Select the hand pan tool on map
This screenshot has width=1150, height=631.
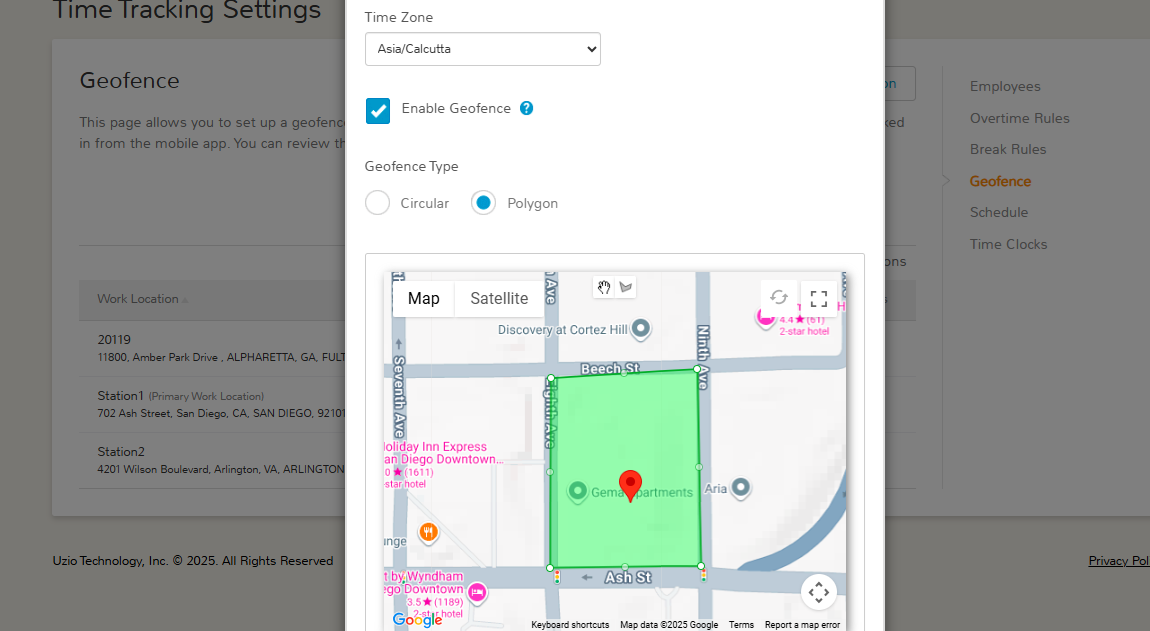point(604,287)
